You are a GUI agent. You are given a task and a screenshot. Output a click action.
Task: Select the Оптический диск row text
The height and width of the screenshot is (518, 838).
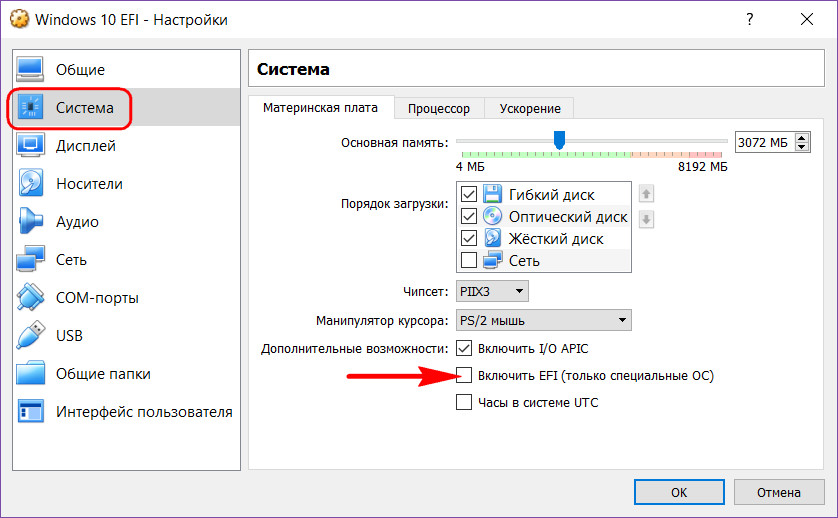pyautogui.click(x=568, y=217)
